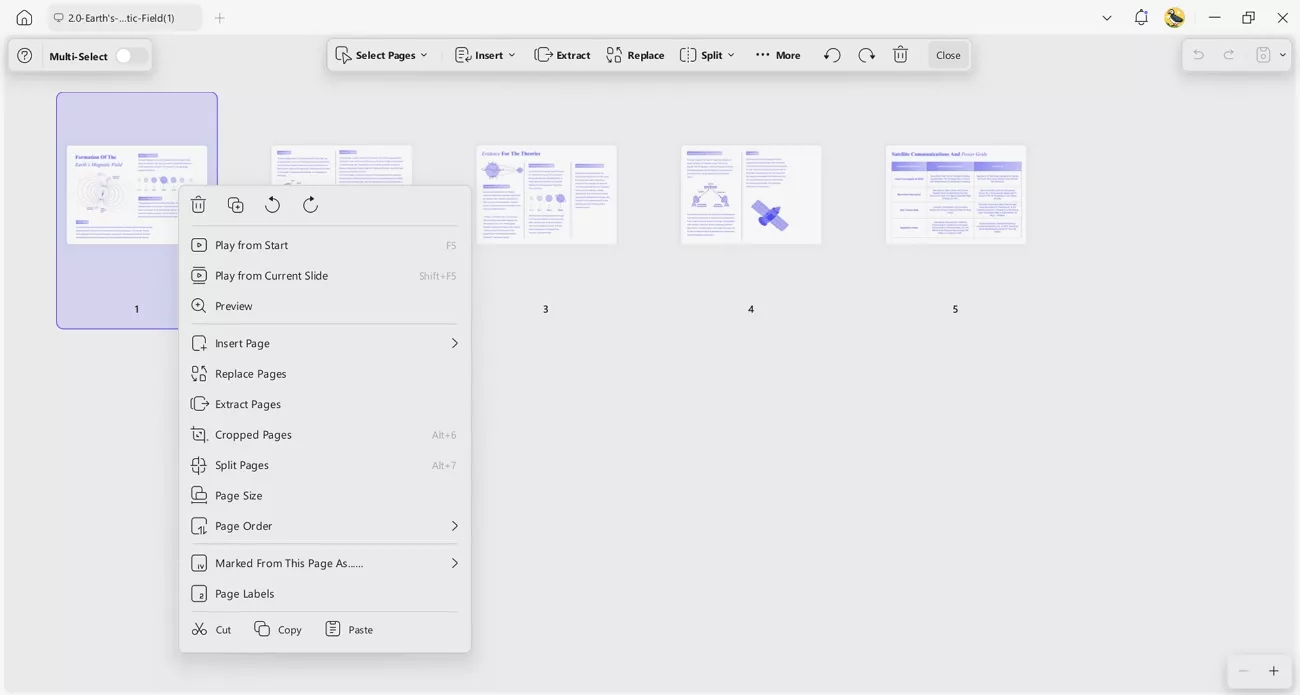
Task: Open the Insert tool
Action: (484, 55)
